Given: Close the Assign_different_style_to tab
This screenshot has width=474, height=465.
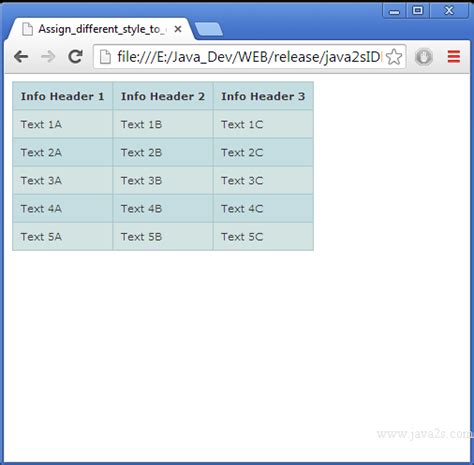Looking at the screenshot, I should tap(178, 29).
